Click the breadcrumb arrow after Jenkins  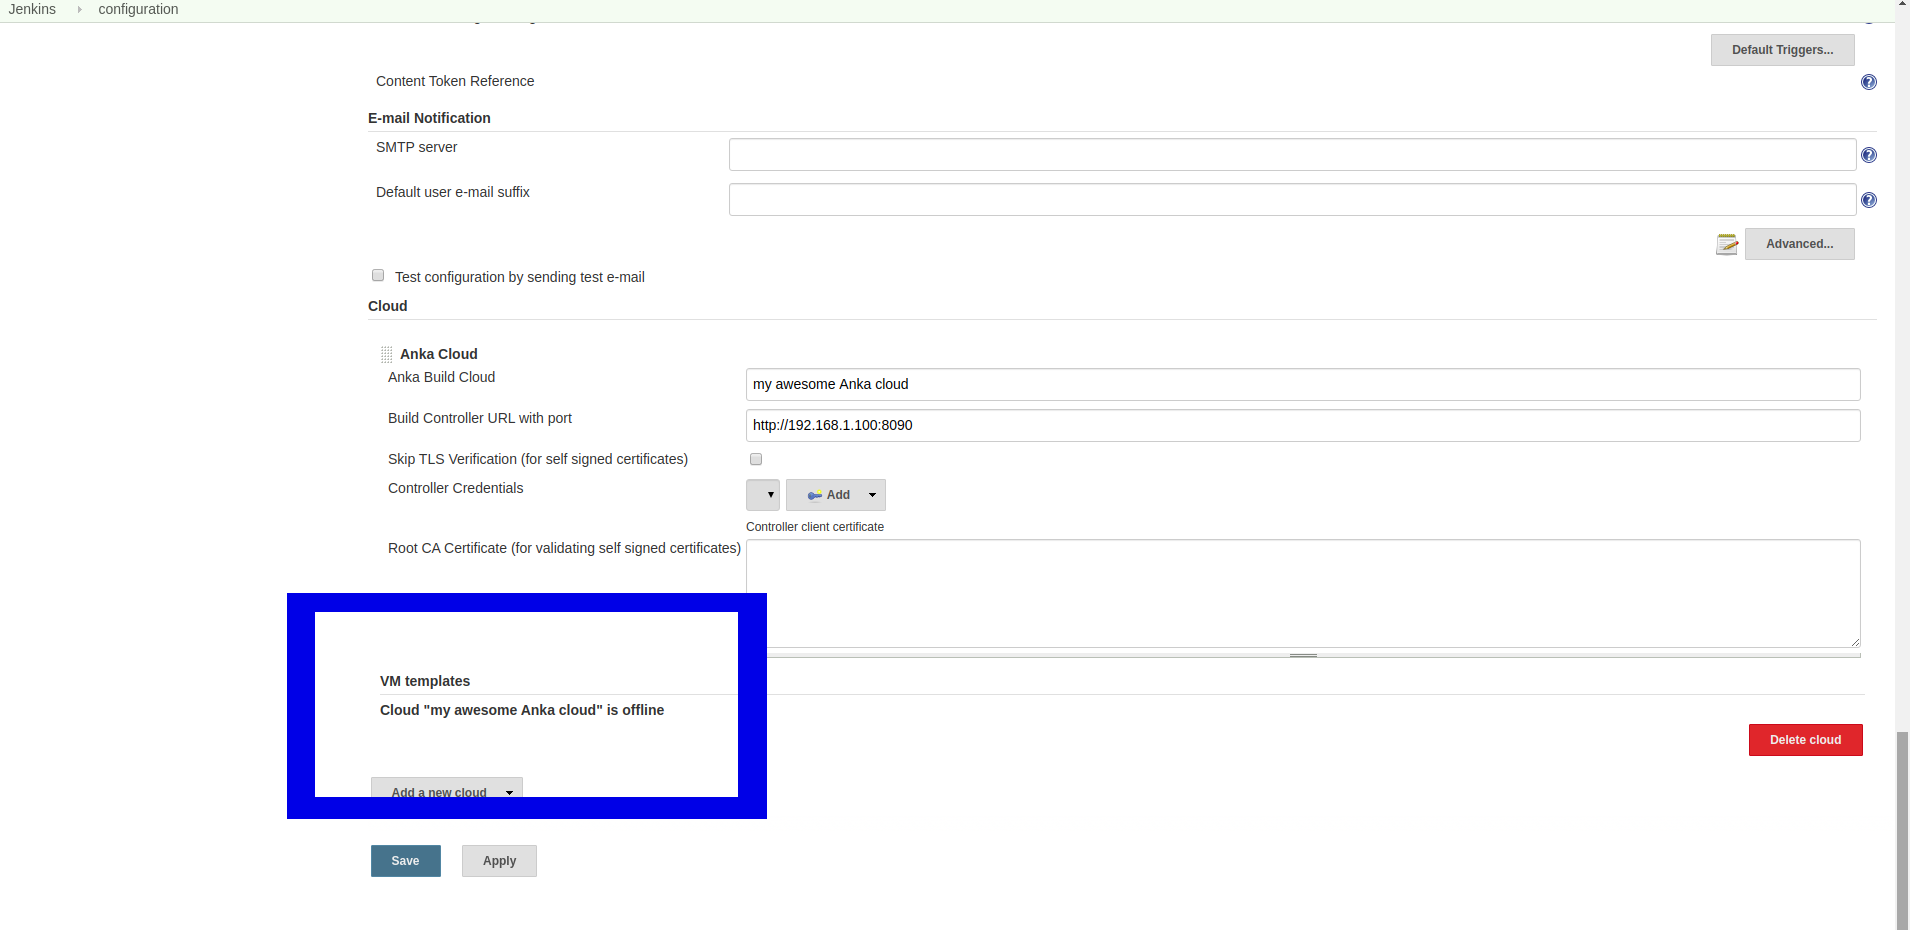tap(79, 9)
